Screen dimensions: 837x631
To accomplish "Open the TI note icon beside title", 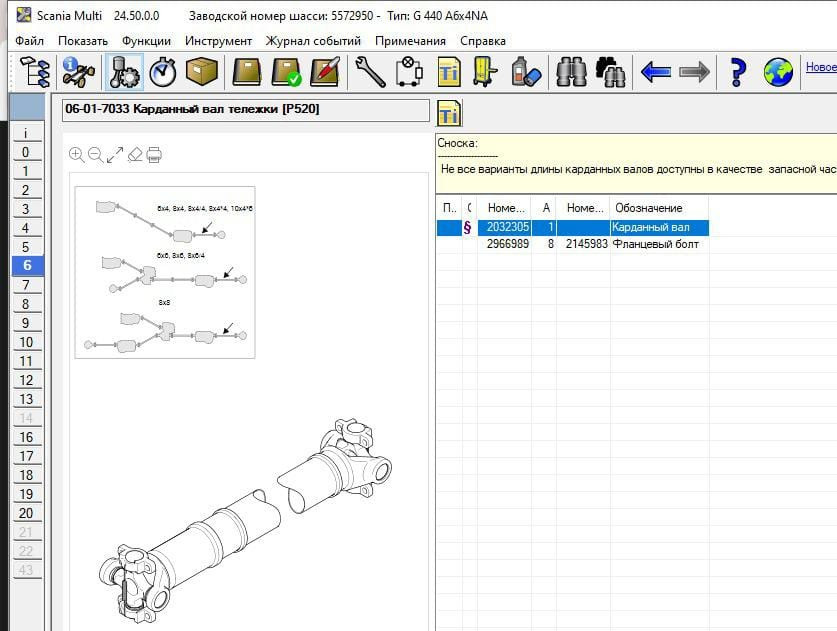I will pos(450,112).
